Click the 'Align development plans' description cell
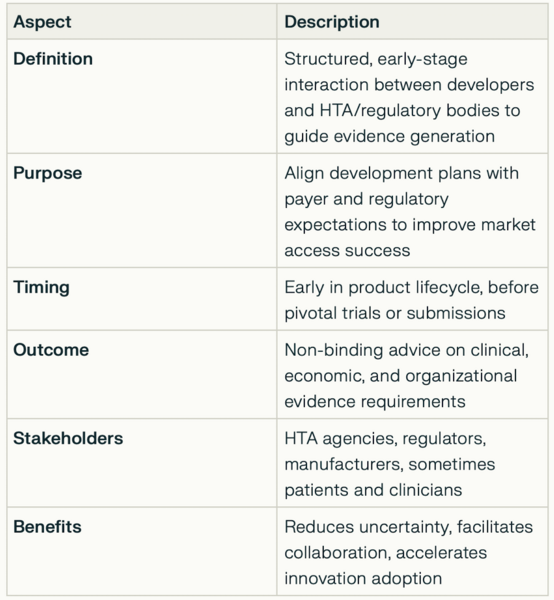The image size is (554, 600). 412,210
